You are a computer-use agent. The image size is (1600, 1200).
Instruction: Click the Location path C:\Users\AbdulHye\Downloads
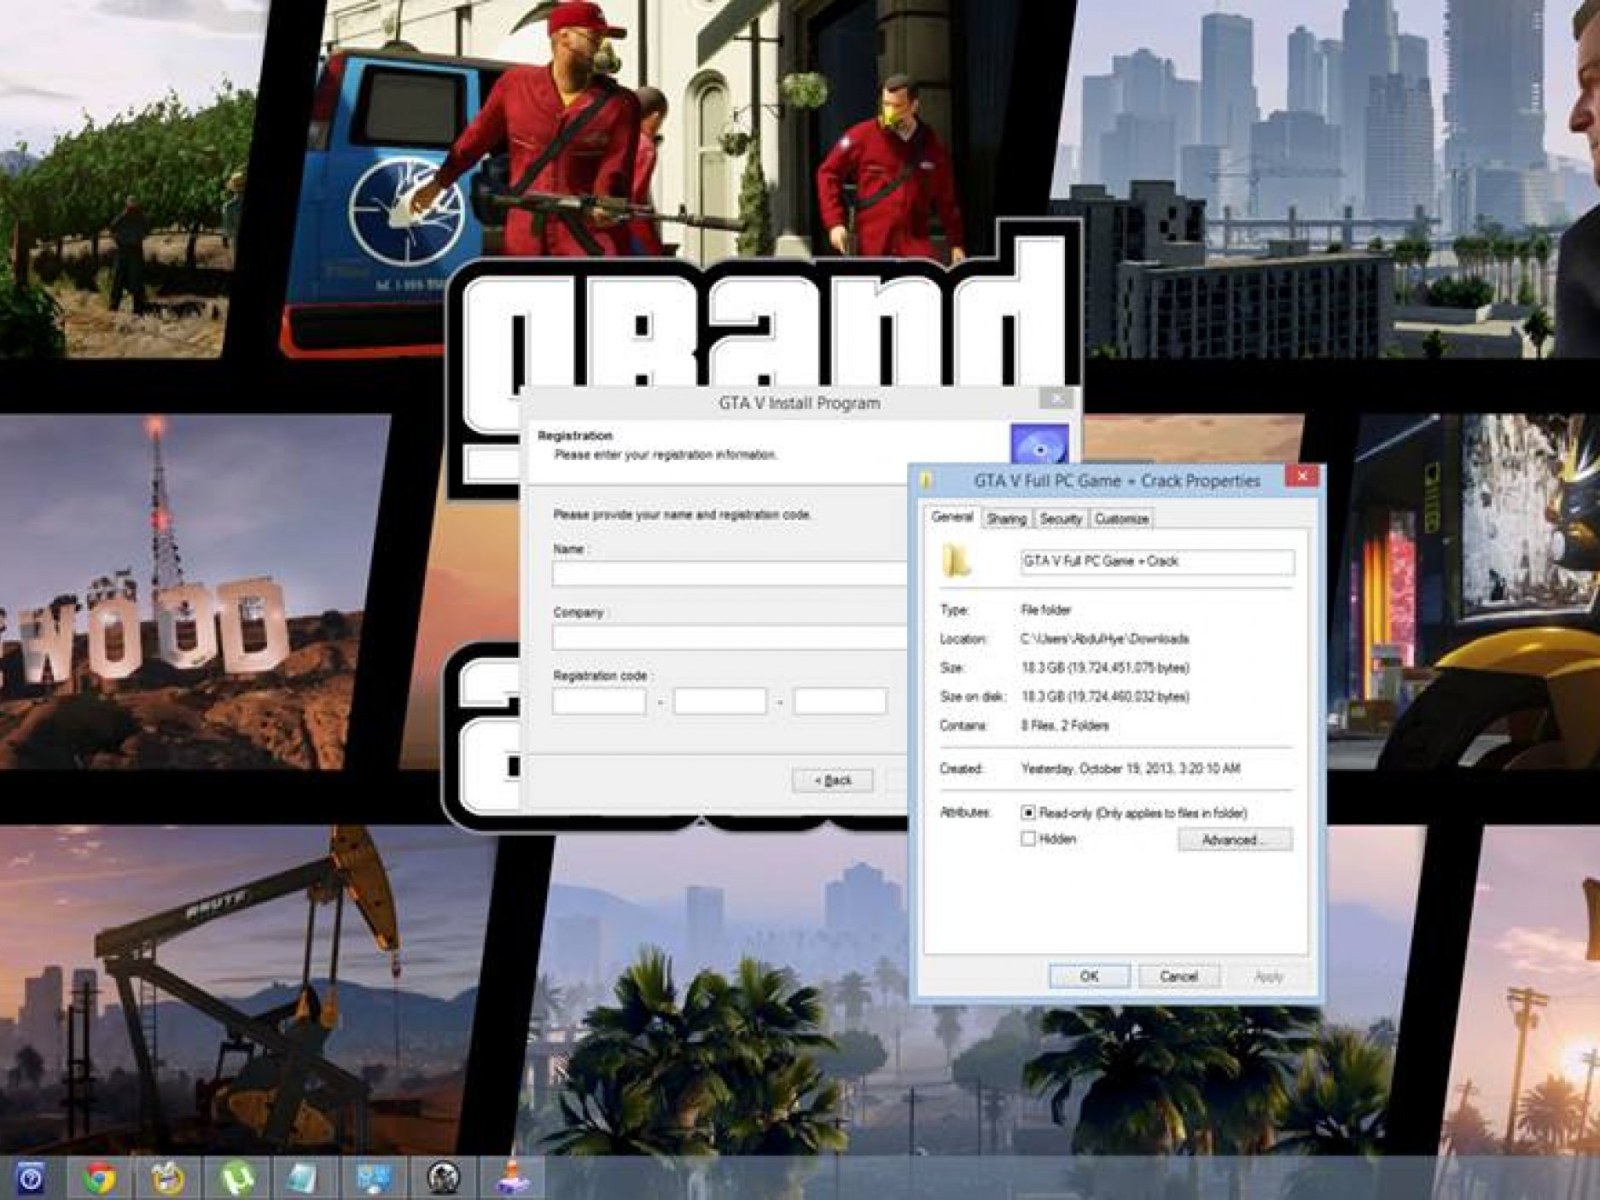(1105, 638)
